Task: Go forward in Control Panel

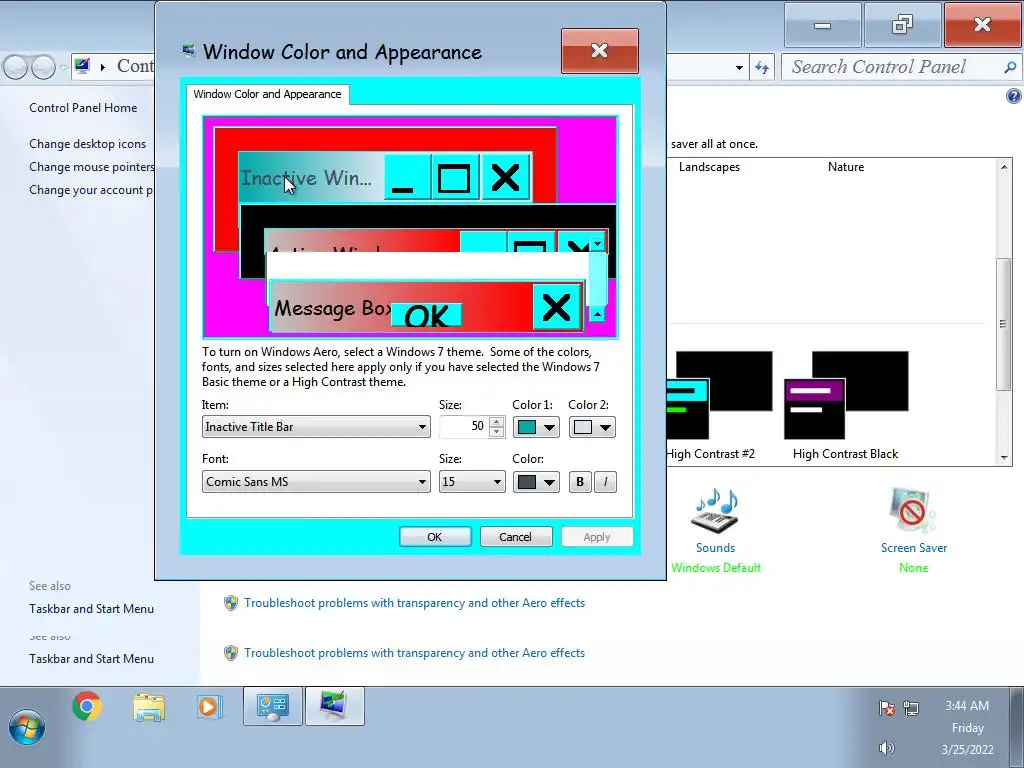Action: (43, 67)
